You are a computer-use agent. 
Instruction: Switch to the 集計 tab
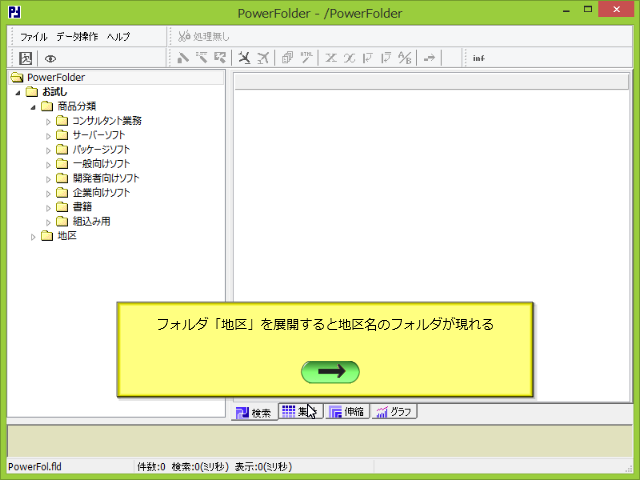(x=301, y=411)
